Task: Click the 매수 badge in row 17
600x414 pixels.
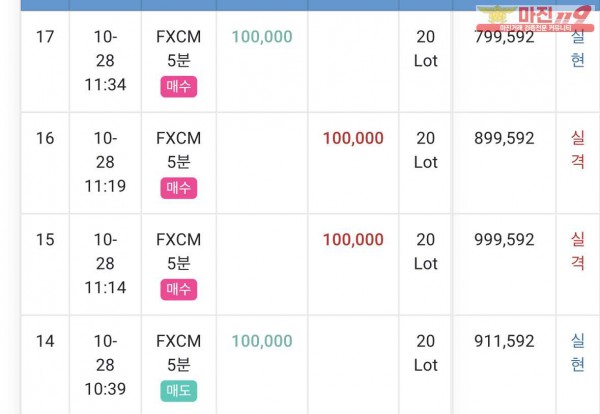Action: click(x=179, y=86)
